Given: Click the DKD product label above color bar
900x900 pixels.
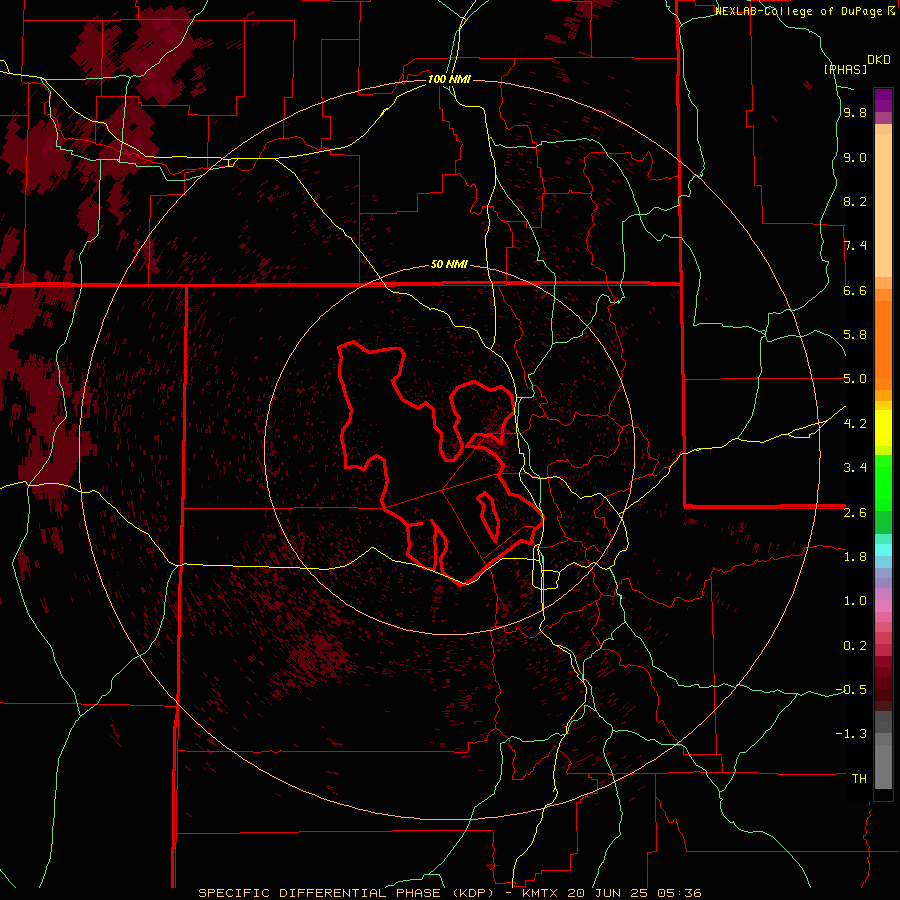Looking at the screenshot, I should (x=879, y=60).
